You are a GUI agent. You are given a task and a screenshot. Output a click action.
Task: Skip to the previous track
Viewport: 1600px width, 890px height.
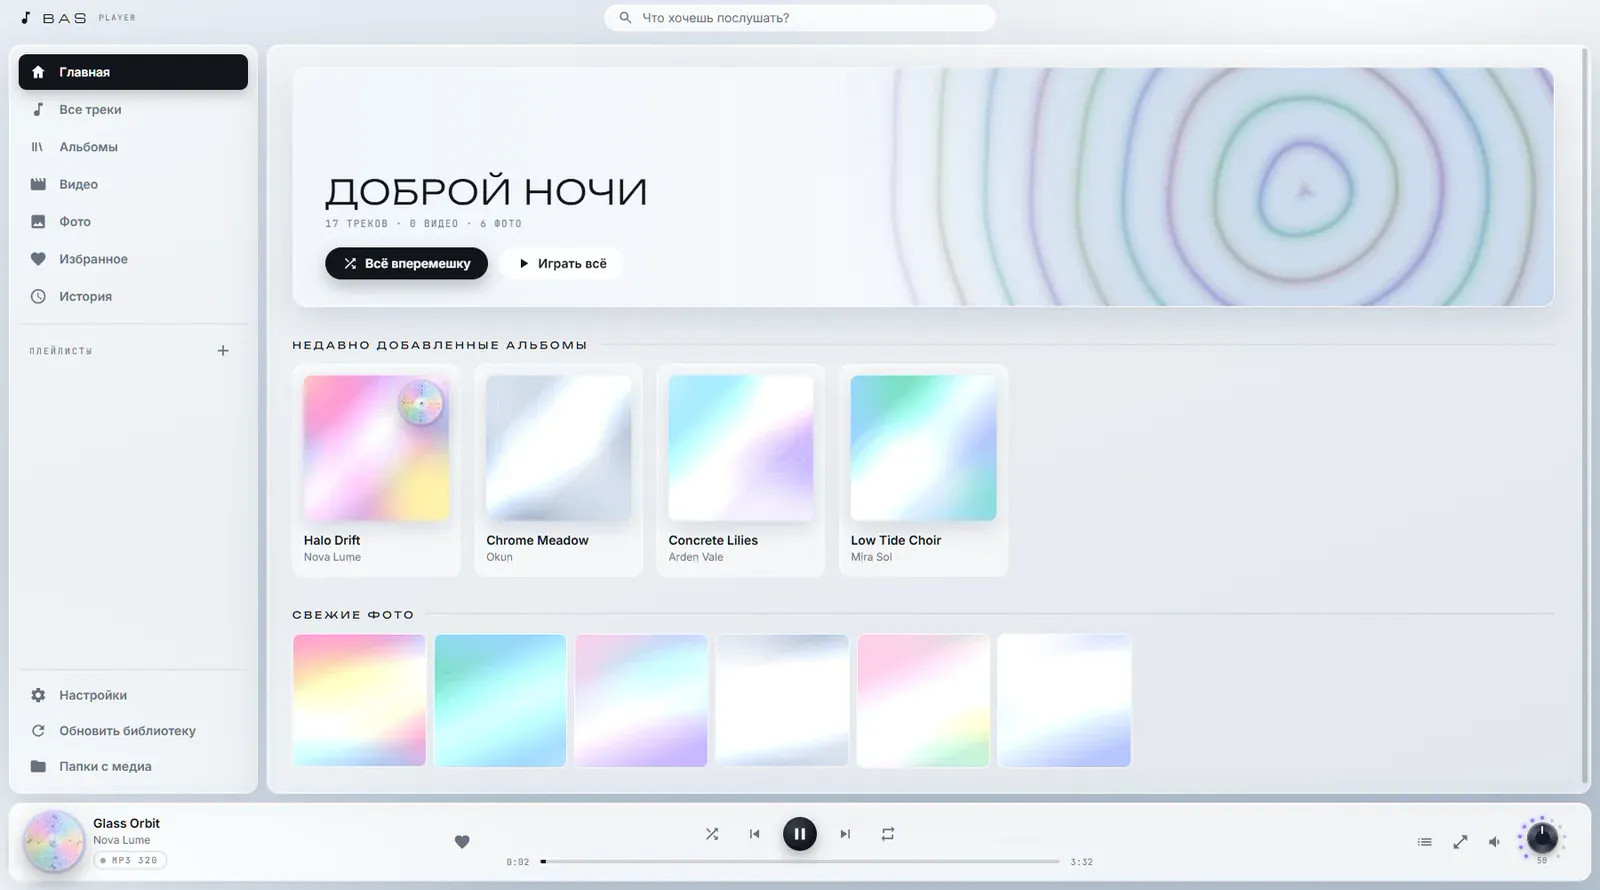755,834
